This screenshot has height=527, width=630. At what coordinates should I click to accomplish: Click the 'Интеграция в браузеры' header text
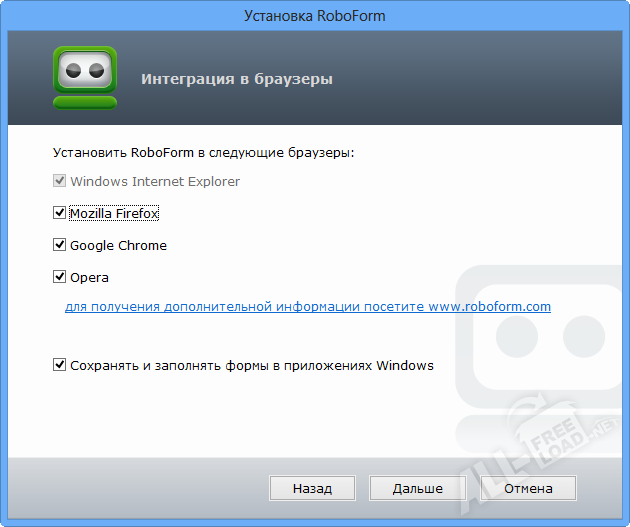tap(237, 78)
